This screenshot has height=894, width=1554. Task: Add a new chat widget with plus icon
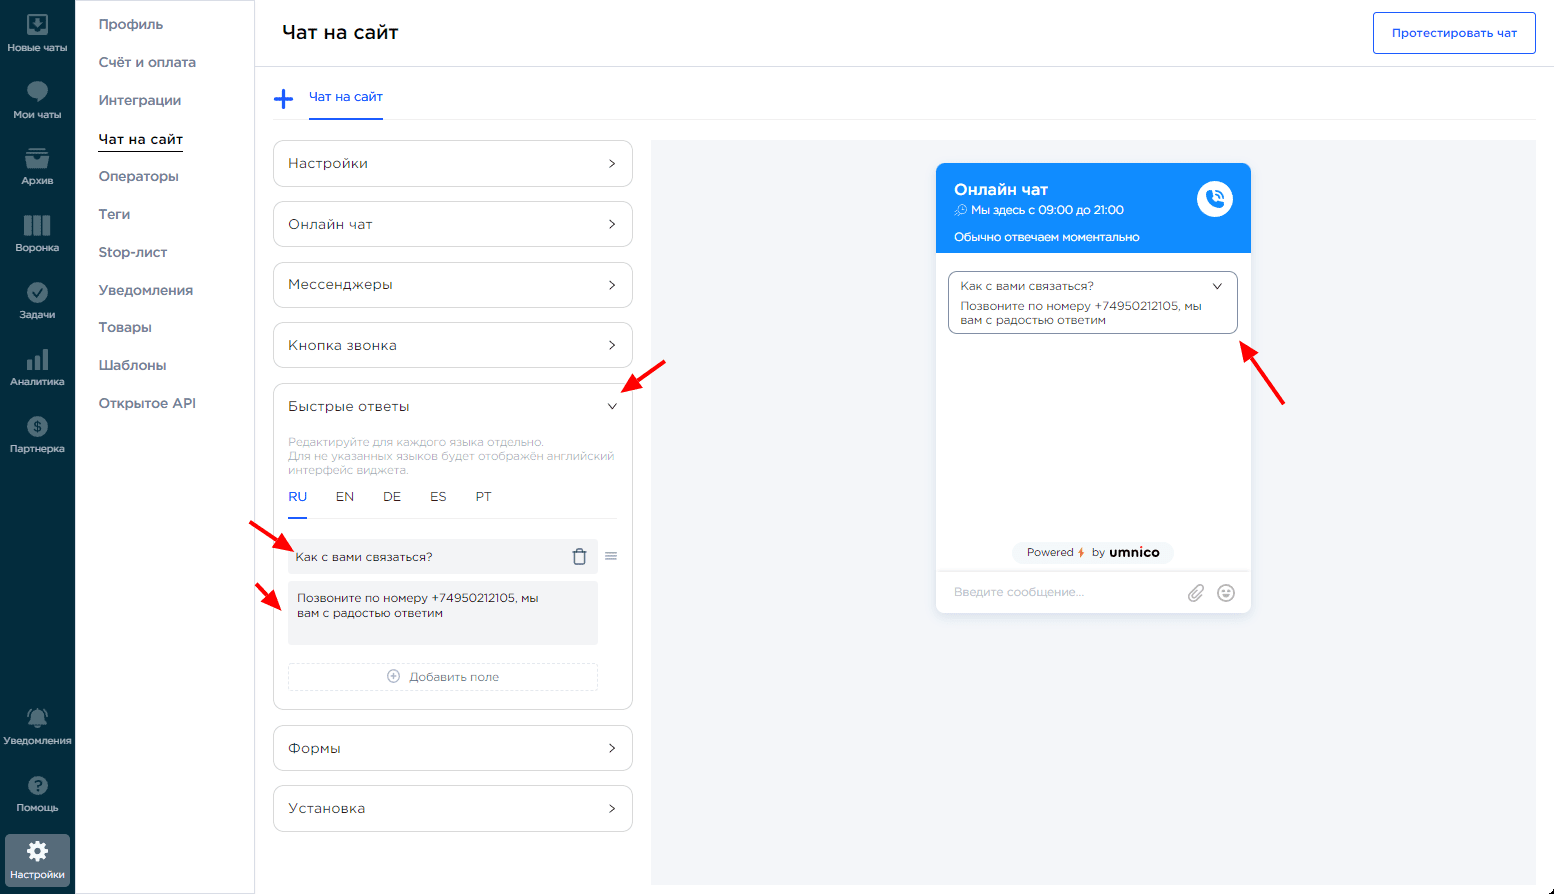[284, 98]
